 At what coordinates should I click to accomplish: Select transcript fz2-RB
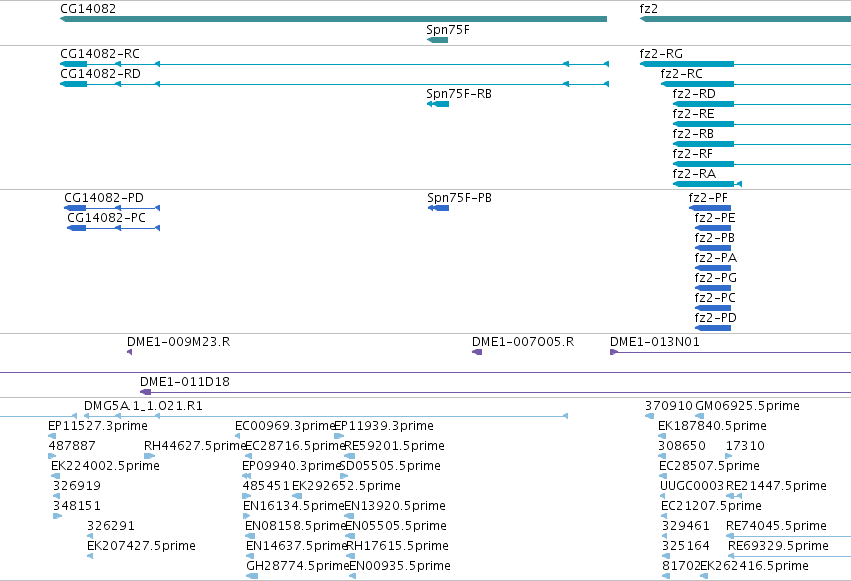point(762,144)
